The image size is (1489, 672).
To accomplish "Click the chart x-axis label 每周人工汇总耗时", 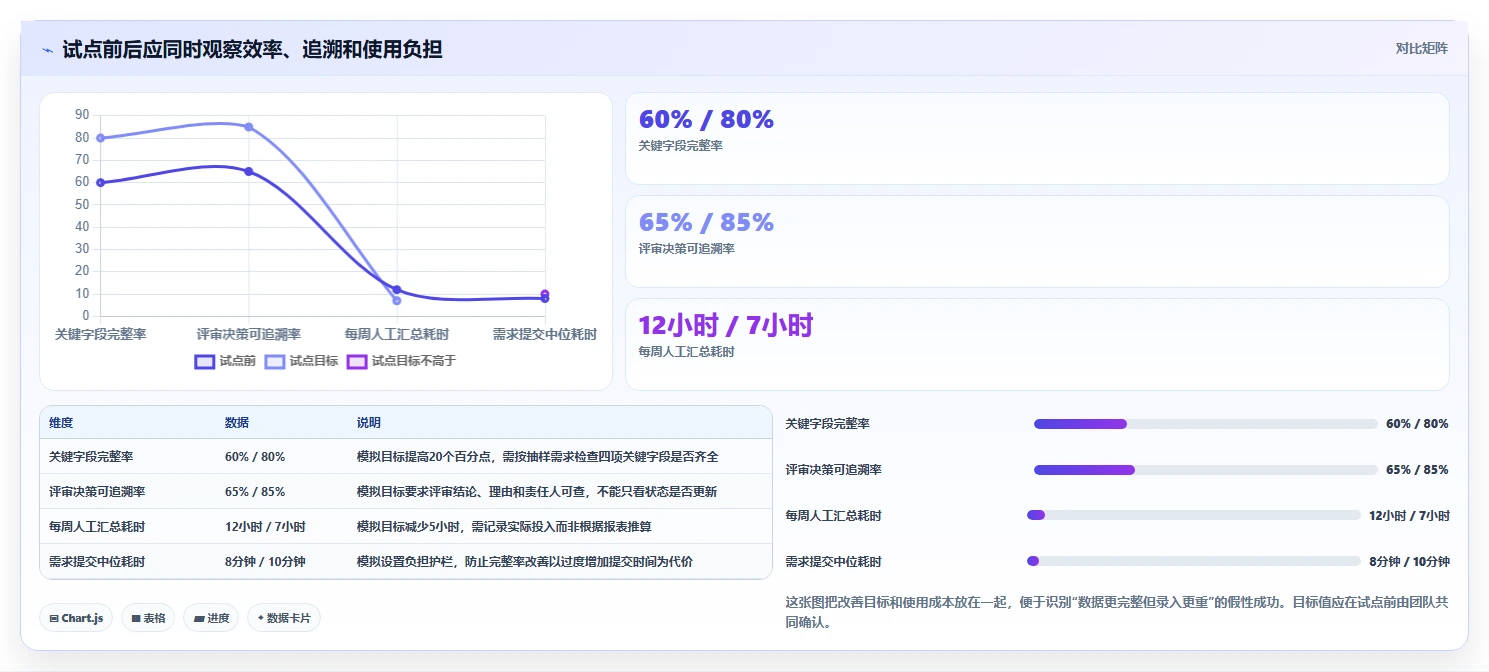I will 397,334.
